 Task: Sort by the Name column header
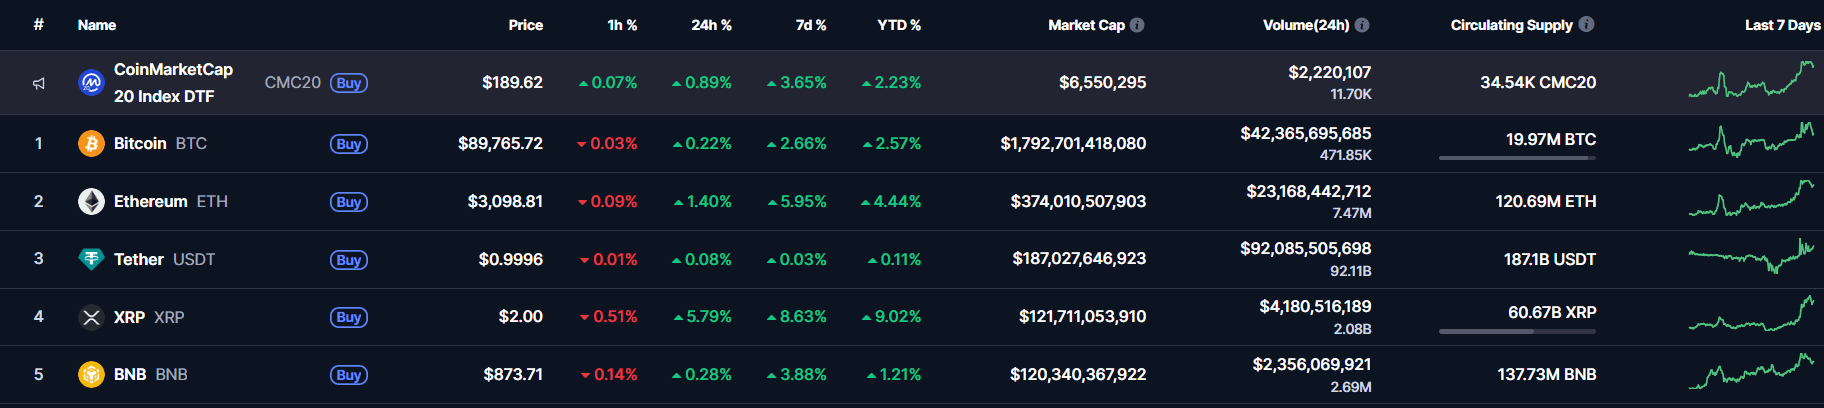97,25
